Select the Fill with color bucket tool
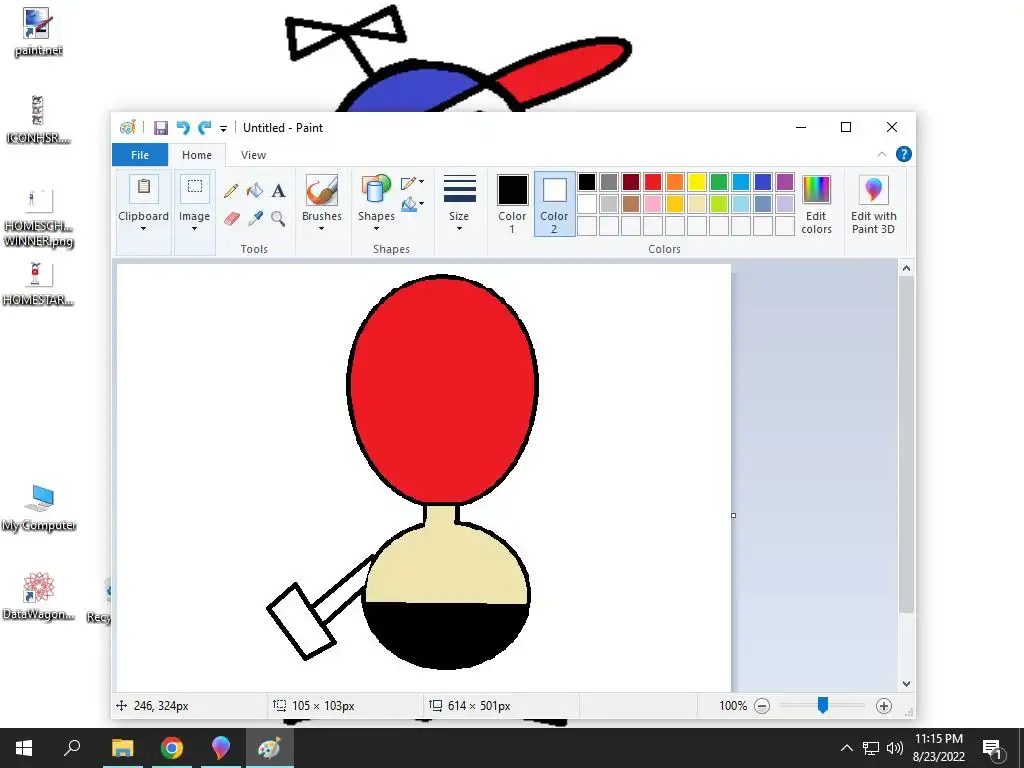The image size is (1024, 768). tap(255, 191)
